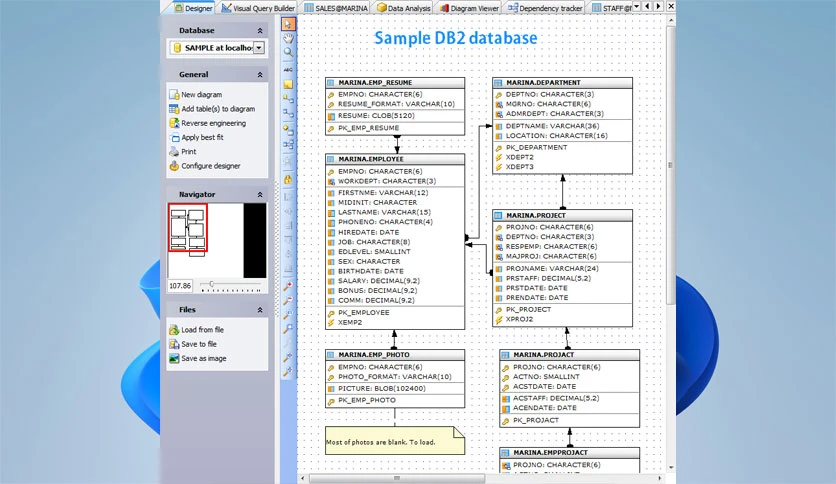Click Add table(s) to diagram
This screenshot has width=836, height=484.
click(x=212, y=109)
